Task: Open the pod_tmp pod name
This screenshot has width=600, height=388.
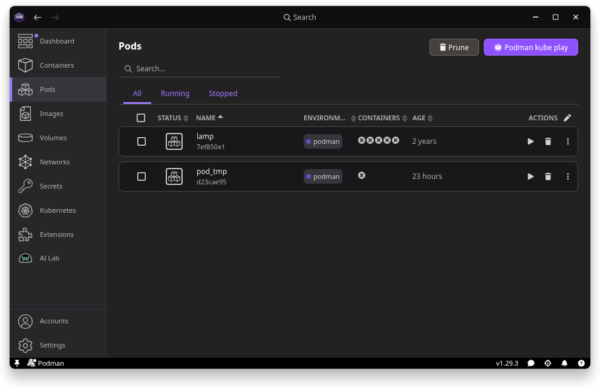Action: 212,171
